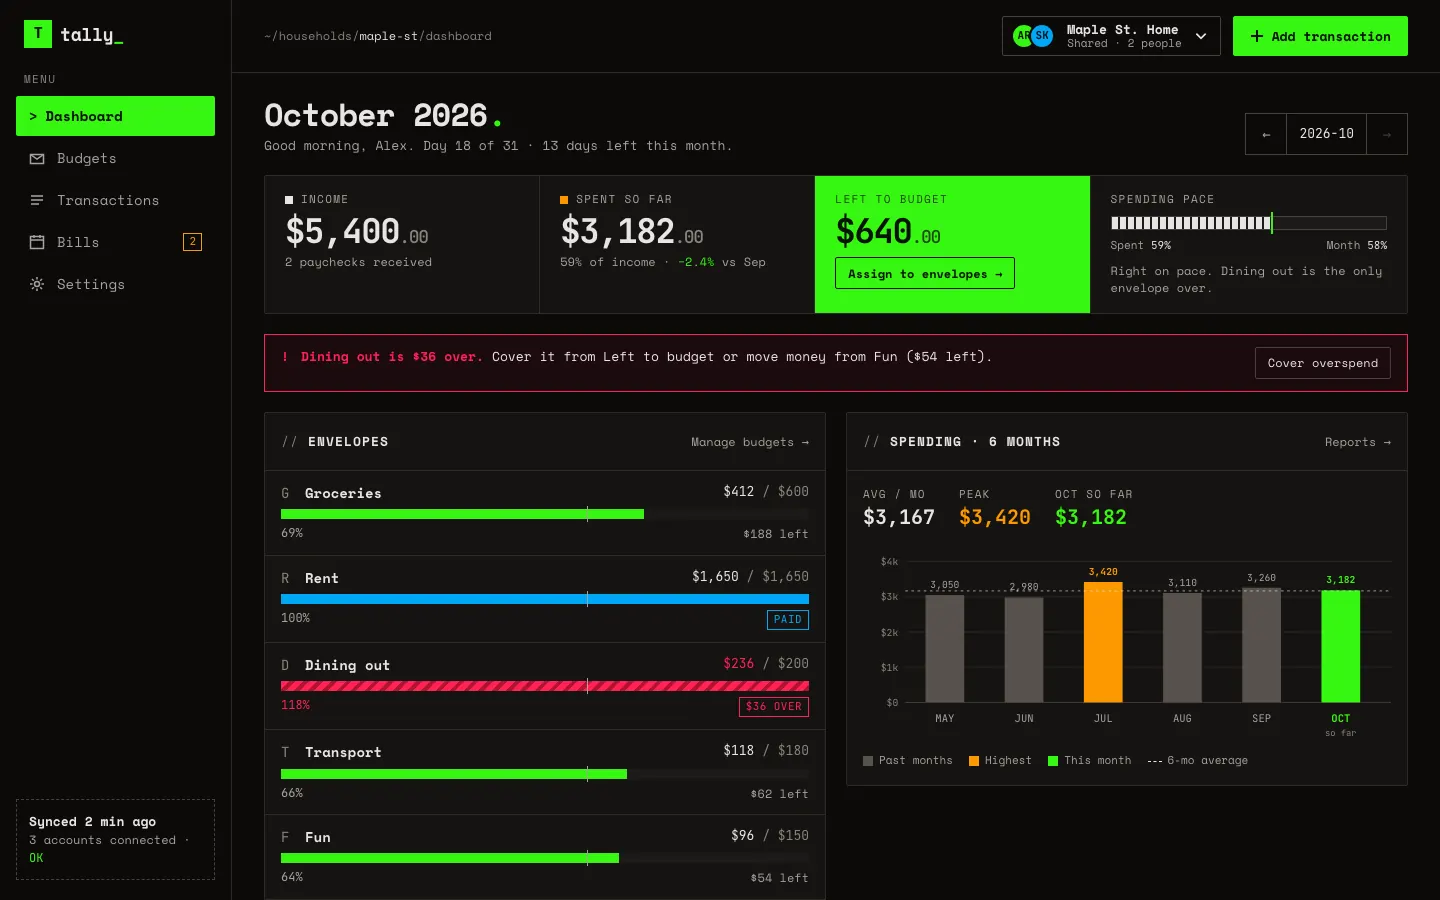This screenshot has width=1440, height=900.
Task: Click the tally logo icon
Action: (38, 34)
